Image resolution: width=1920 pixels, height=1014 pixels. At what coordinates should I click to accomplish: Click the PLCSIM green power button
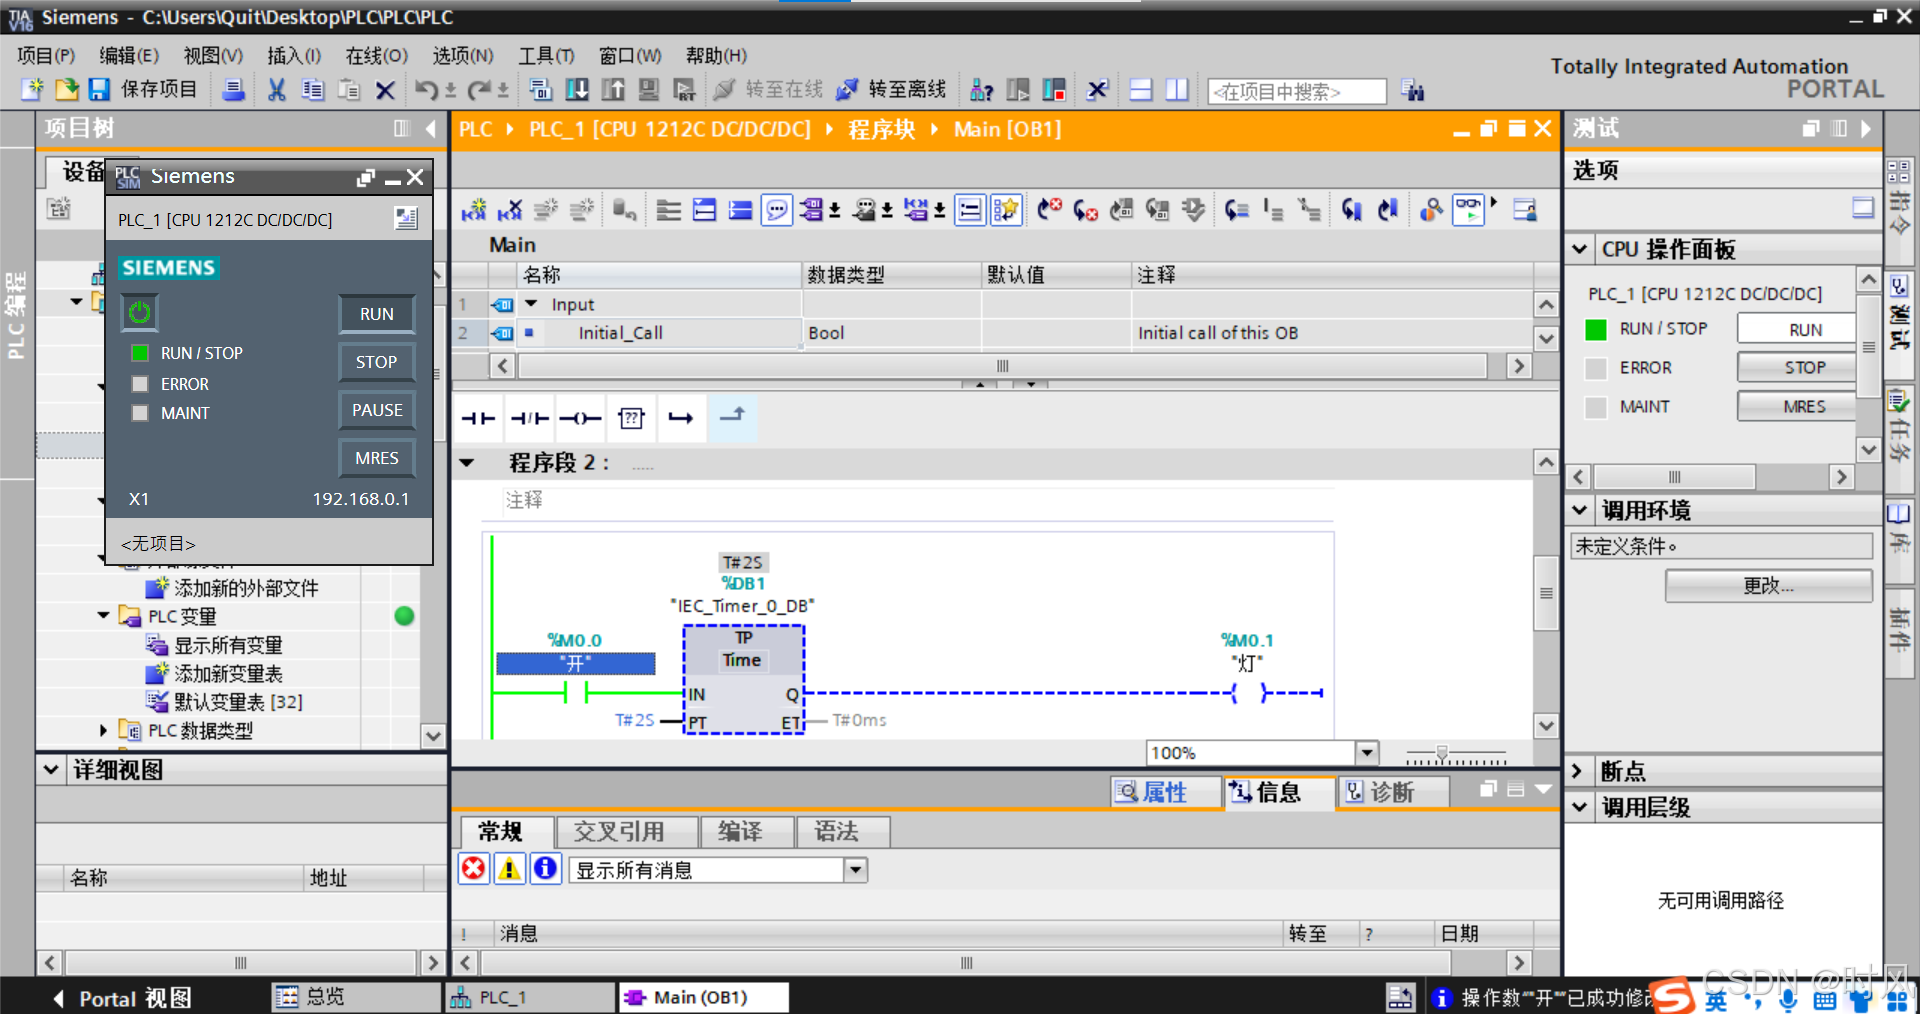pos(140,312)
